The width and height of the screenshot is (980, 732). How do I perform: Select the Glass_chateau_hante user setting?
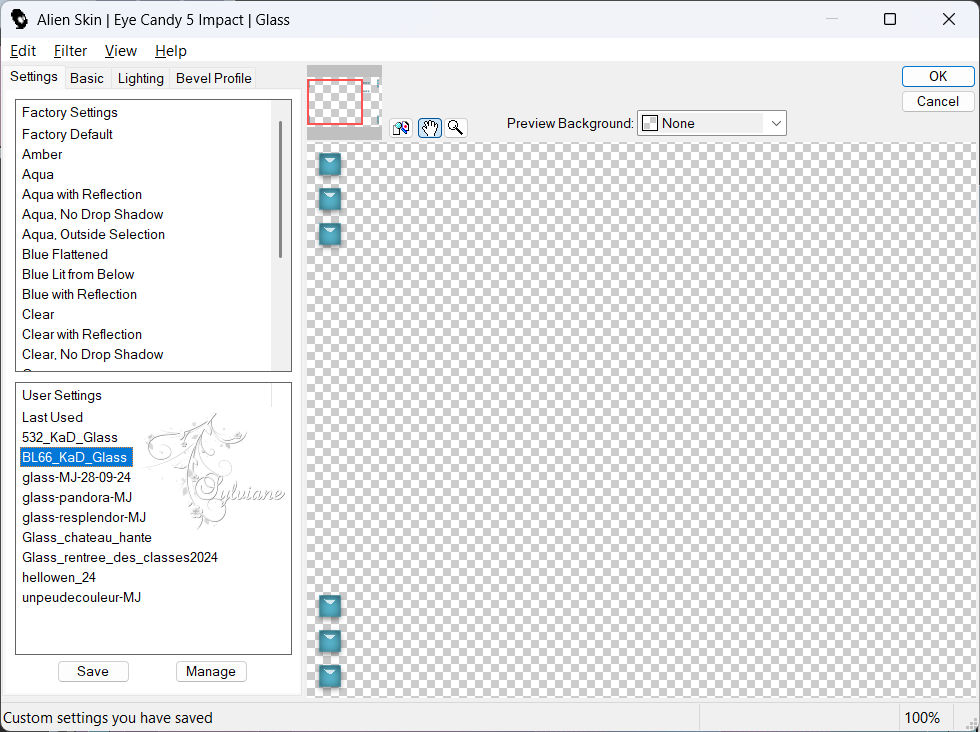click(86, 537)
